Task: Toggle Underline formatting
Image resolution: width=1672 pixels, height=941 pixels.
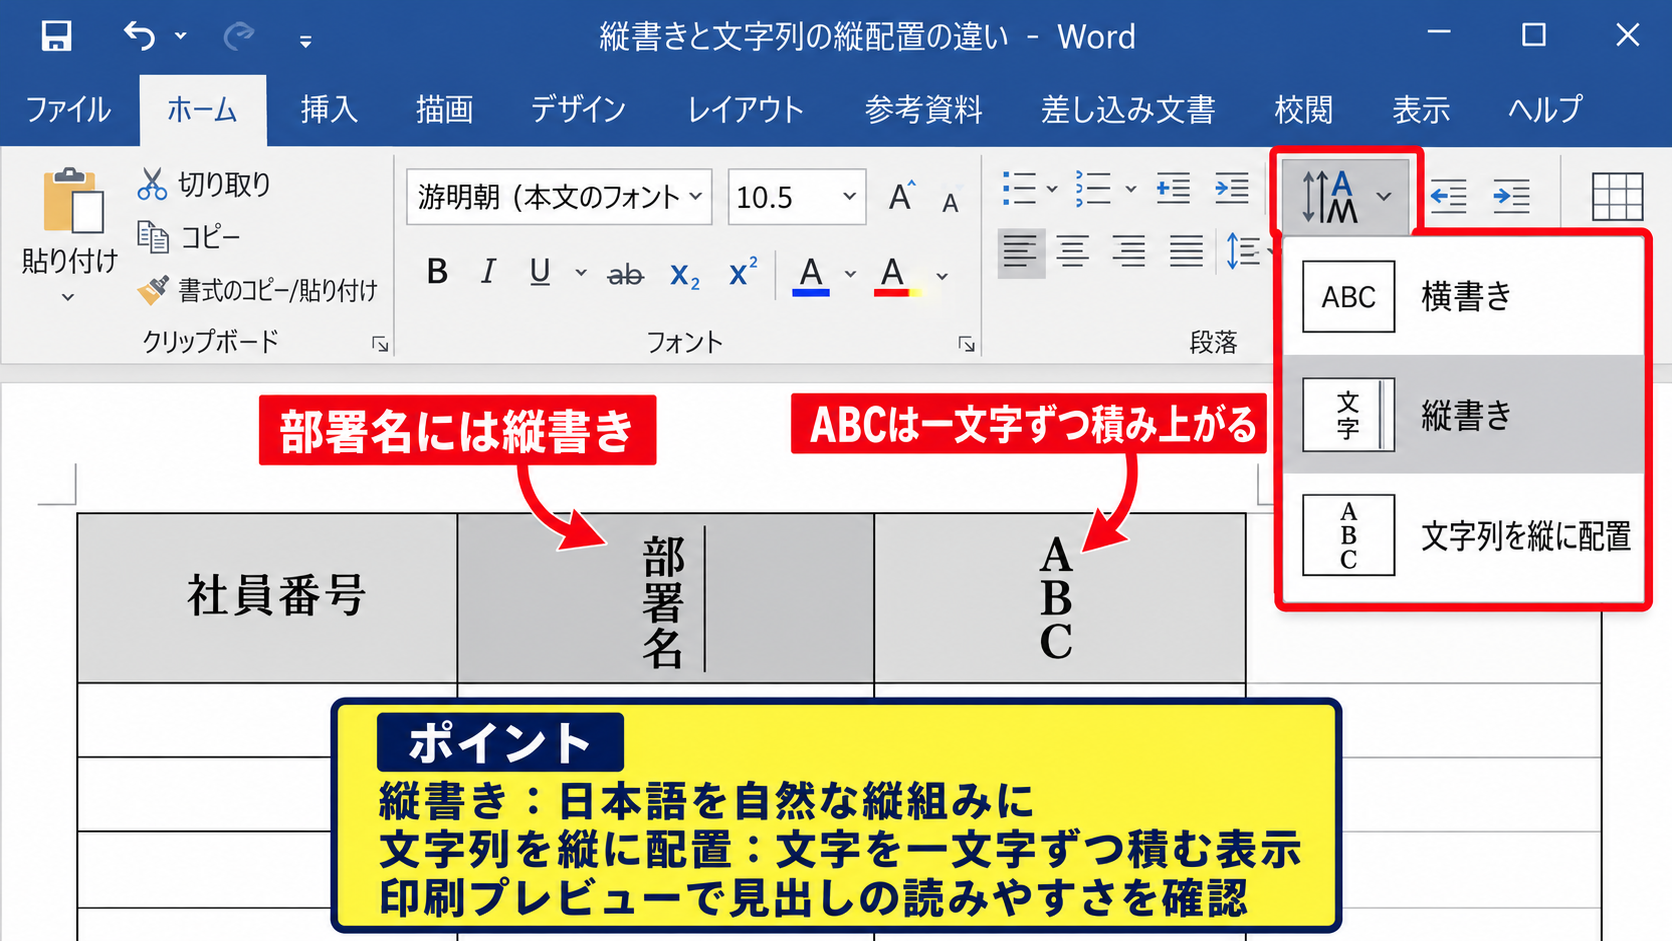Action: (540, 272)
